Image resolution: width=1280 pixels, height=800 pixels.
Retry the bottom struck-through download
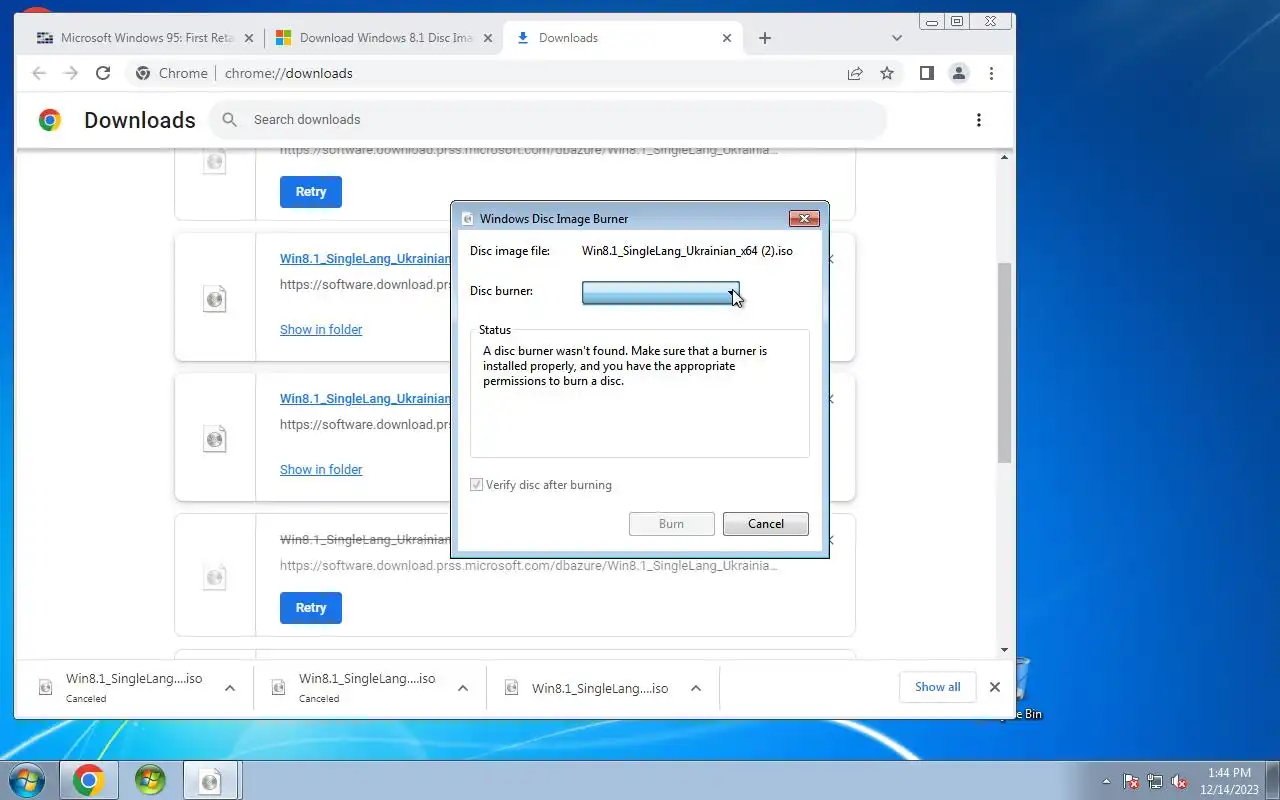pyautogui.click(x=311, y=608)
